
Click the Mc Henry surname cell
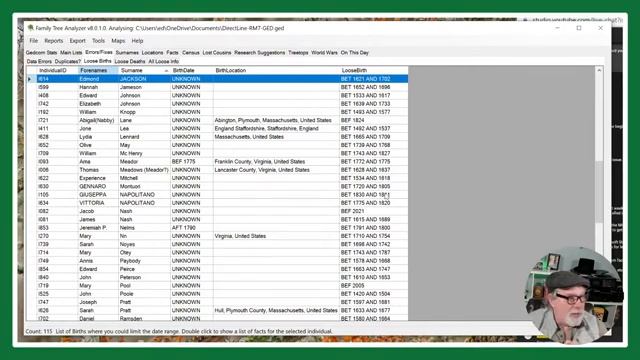[x=144, y=153]
